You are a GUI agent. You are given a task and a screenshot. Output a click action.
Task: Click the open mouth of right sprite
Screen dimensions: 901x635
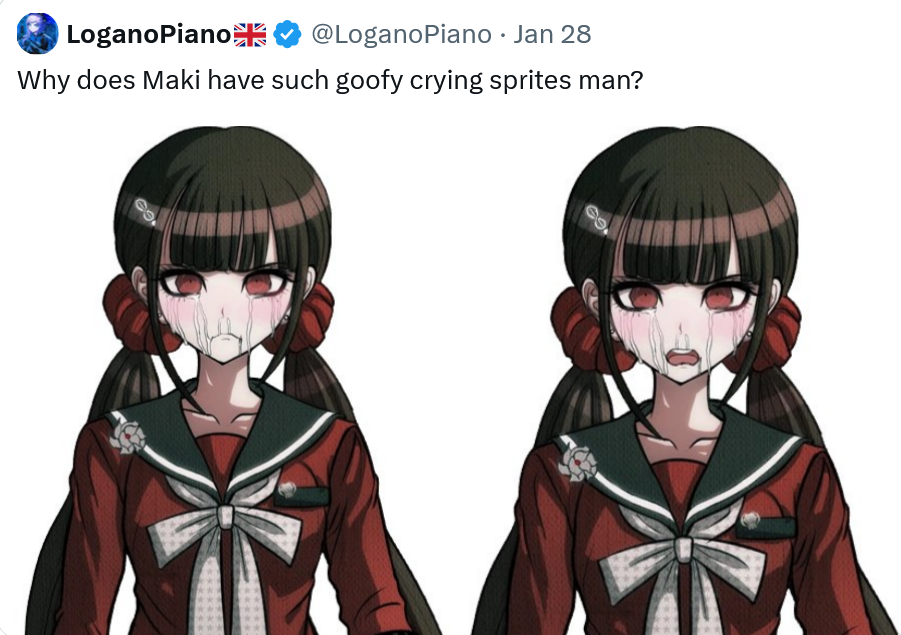point(681,358)
